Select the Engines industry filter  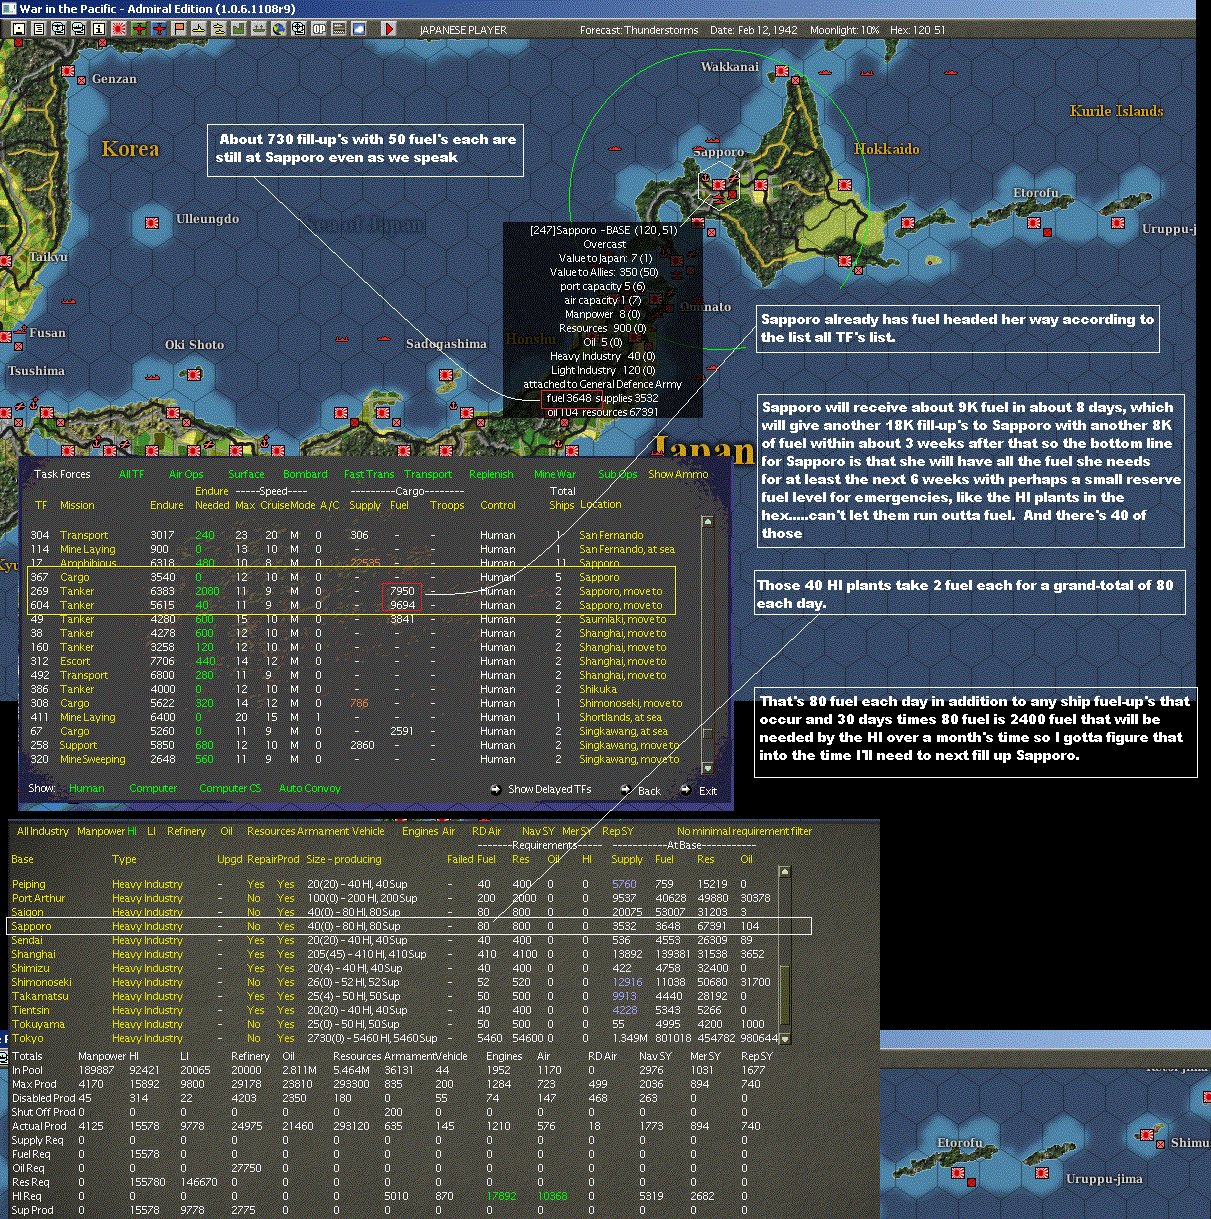[x=420, y=831]
